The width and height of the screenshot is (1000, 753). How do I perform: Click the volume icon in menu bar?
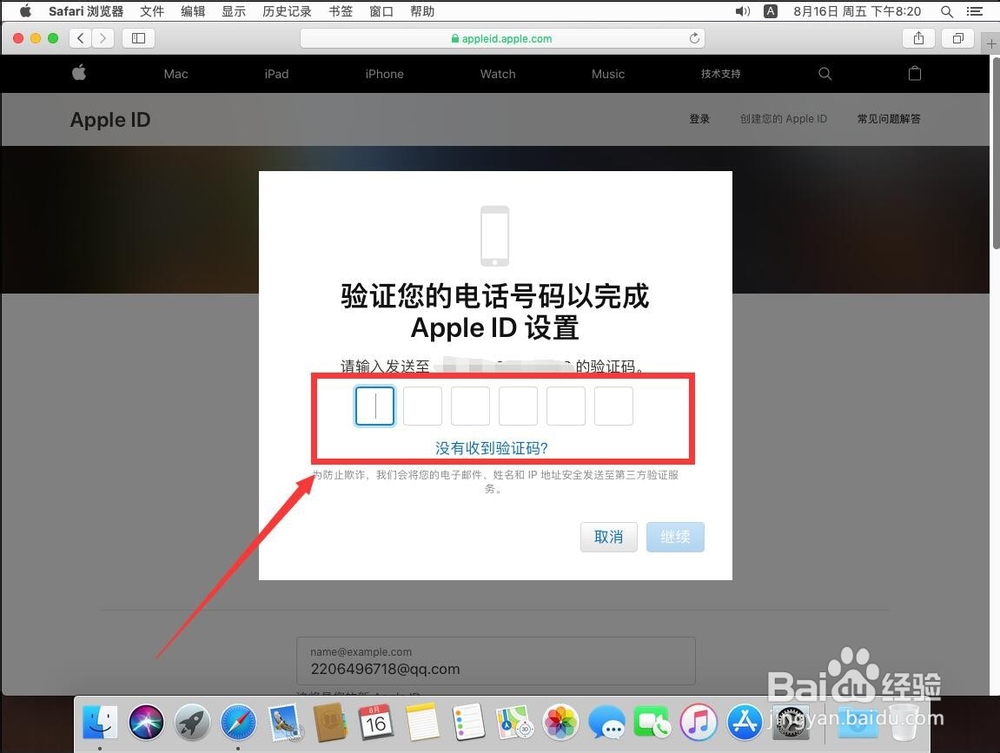coord(742,11)
